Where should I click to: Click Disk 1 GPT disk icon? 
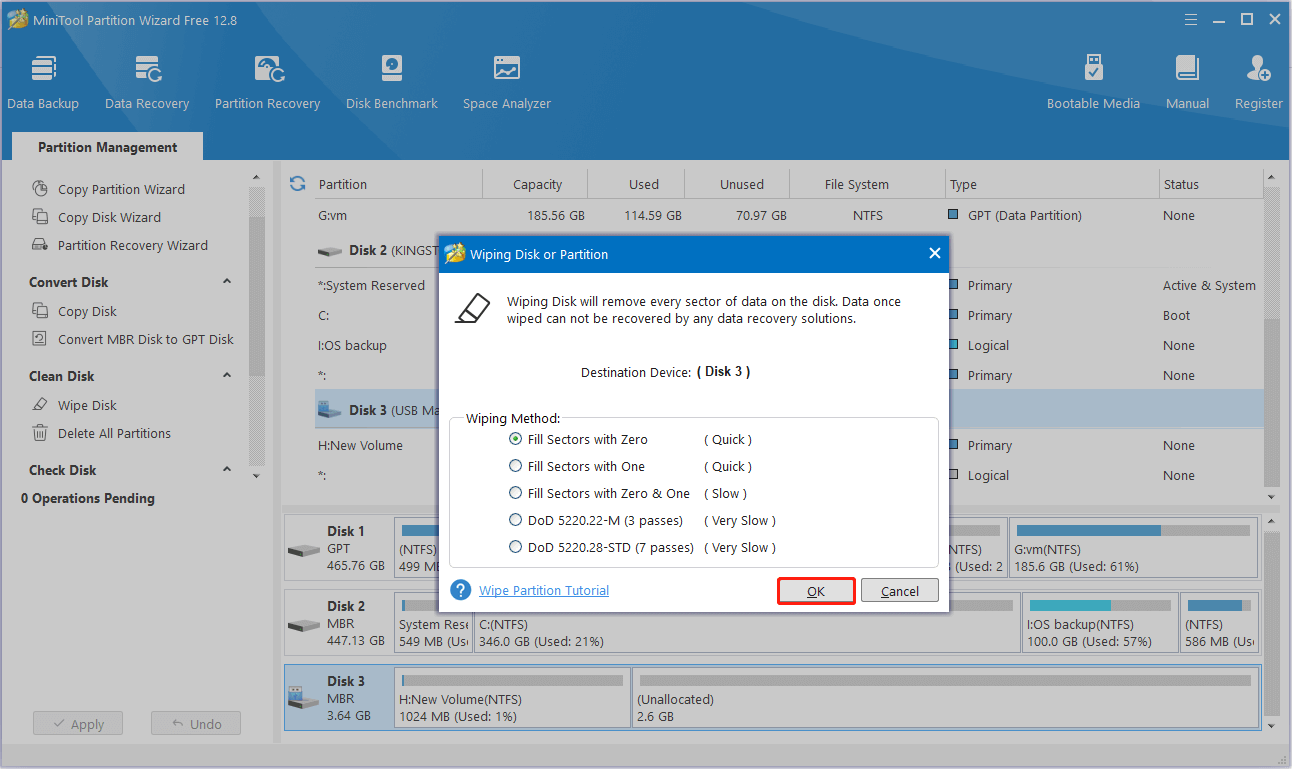304,551
